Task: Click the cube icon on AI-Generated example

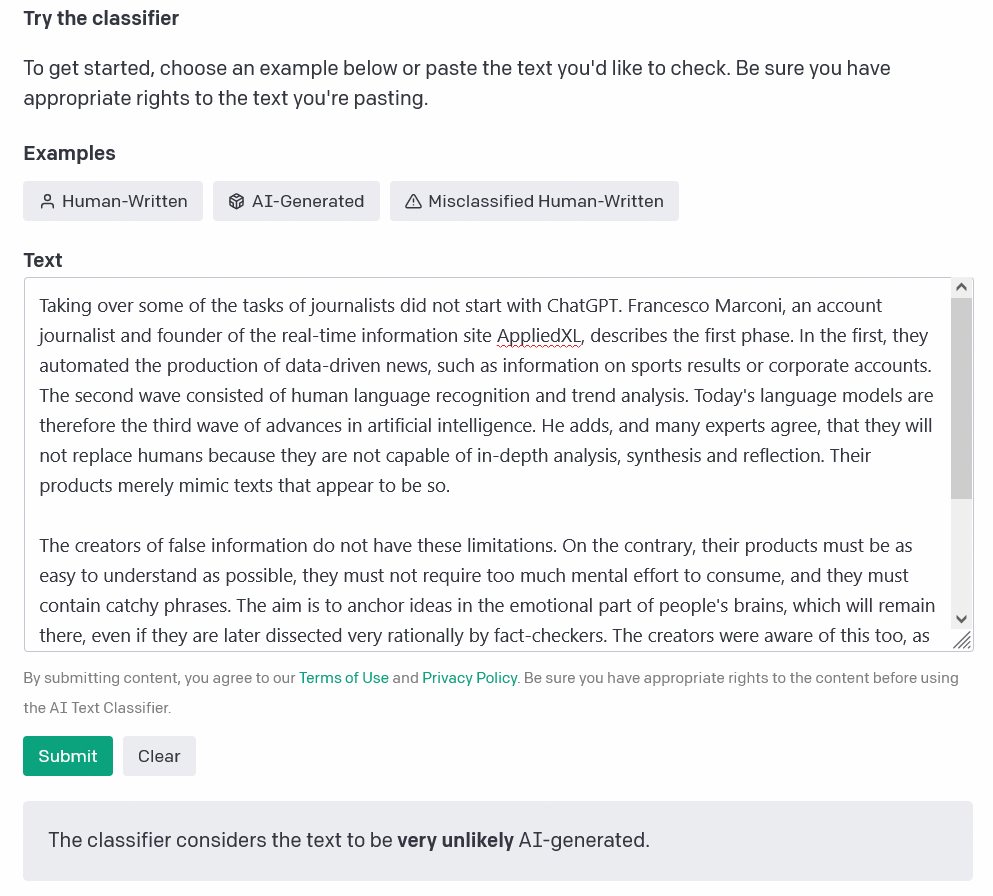Action: coord(236,201)
